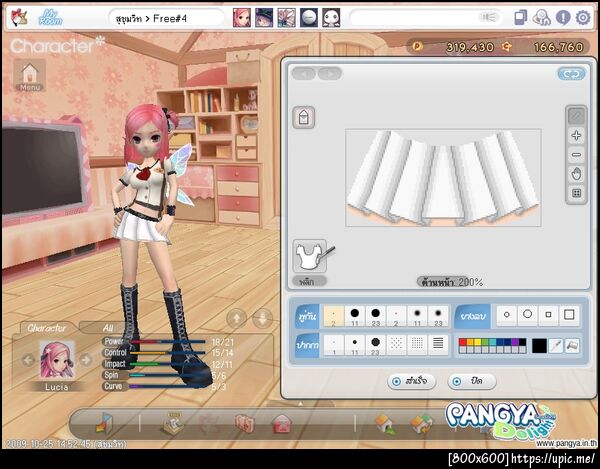Open the friends icon in top bar
600x469 pixels.
point(541,18)
